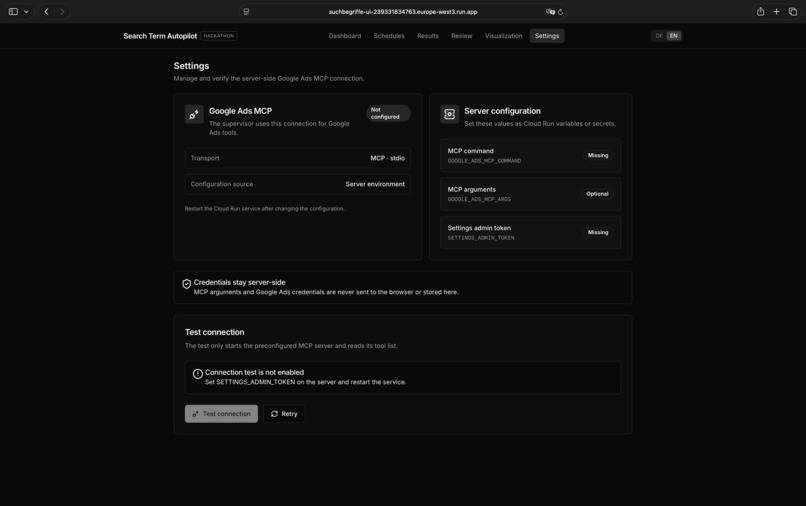
Task: Click the Test connection section heading
Action: tap(214, 332)
